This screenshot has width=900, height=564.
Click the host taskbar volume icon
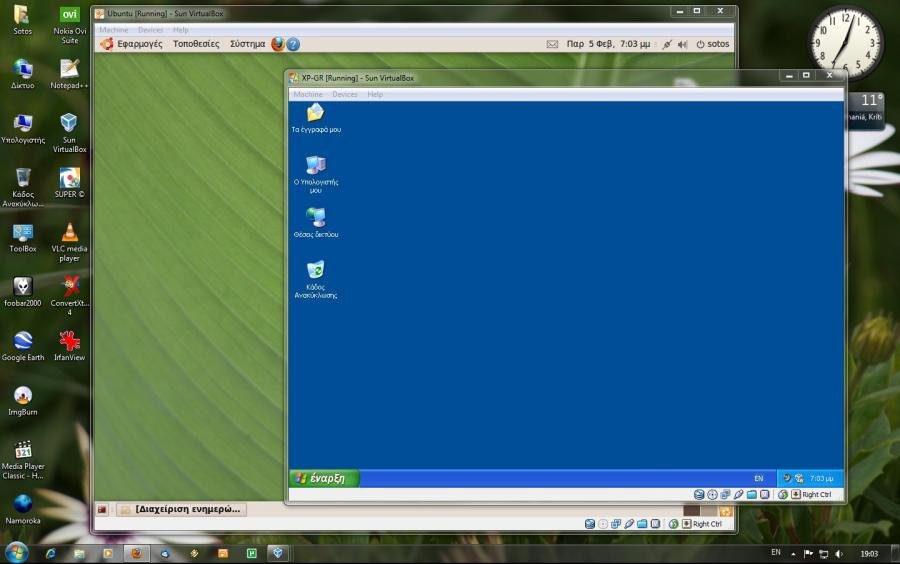(x=838, y=553)
